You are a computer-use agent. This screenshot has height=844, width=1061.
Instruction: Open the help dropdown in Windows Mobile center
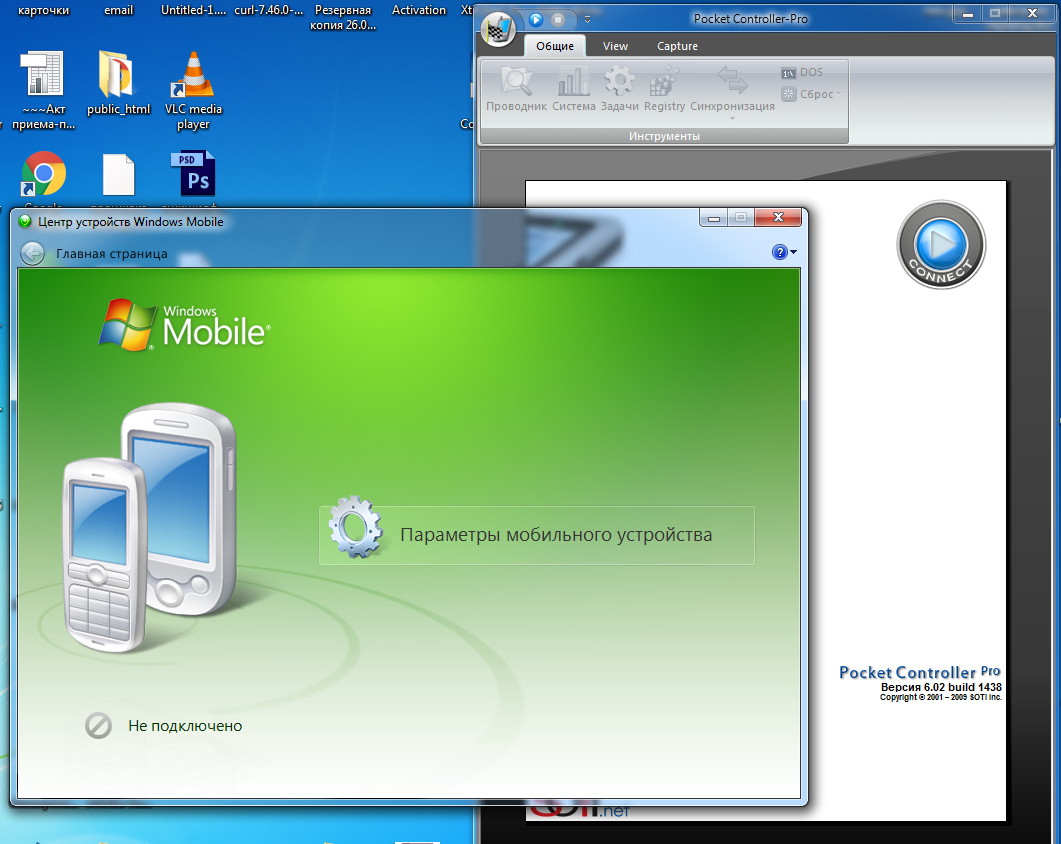click(785, 252)
